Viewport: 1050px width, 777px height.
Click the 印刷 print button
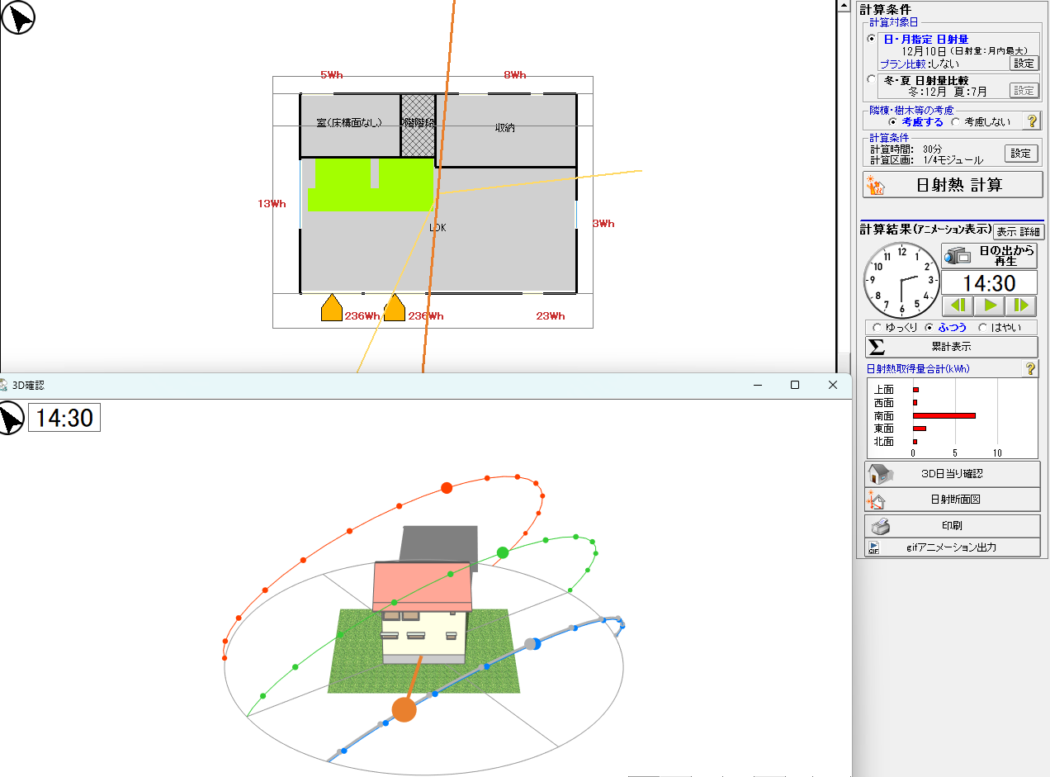click(x=951, y=525)
